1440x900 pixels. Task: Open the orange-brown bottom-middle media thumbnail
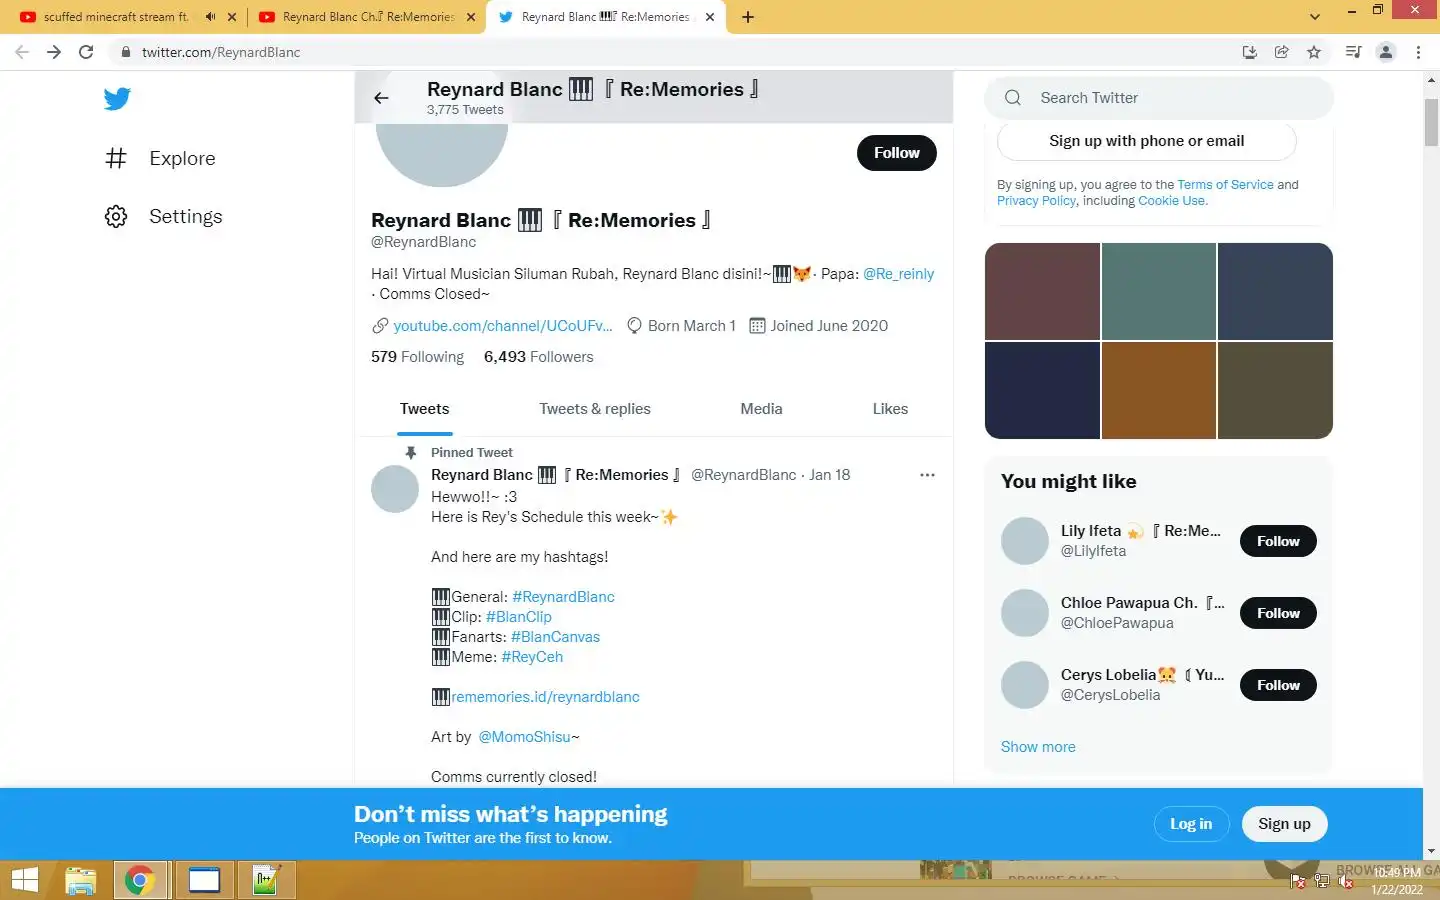click(1159, 390)
